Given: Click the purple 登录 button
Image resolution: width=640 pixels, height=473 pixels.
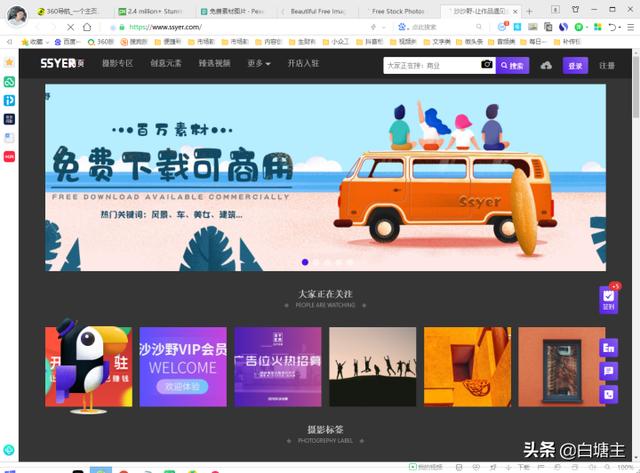Looking at the screenshot, I should click(576, 65).
